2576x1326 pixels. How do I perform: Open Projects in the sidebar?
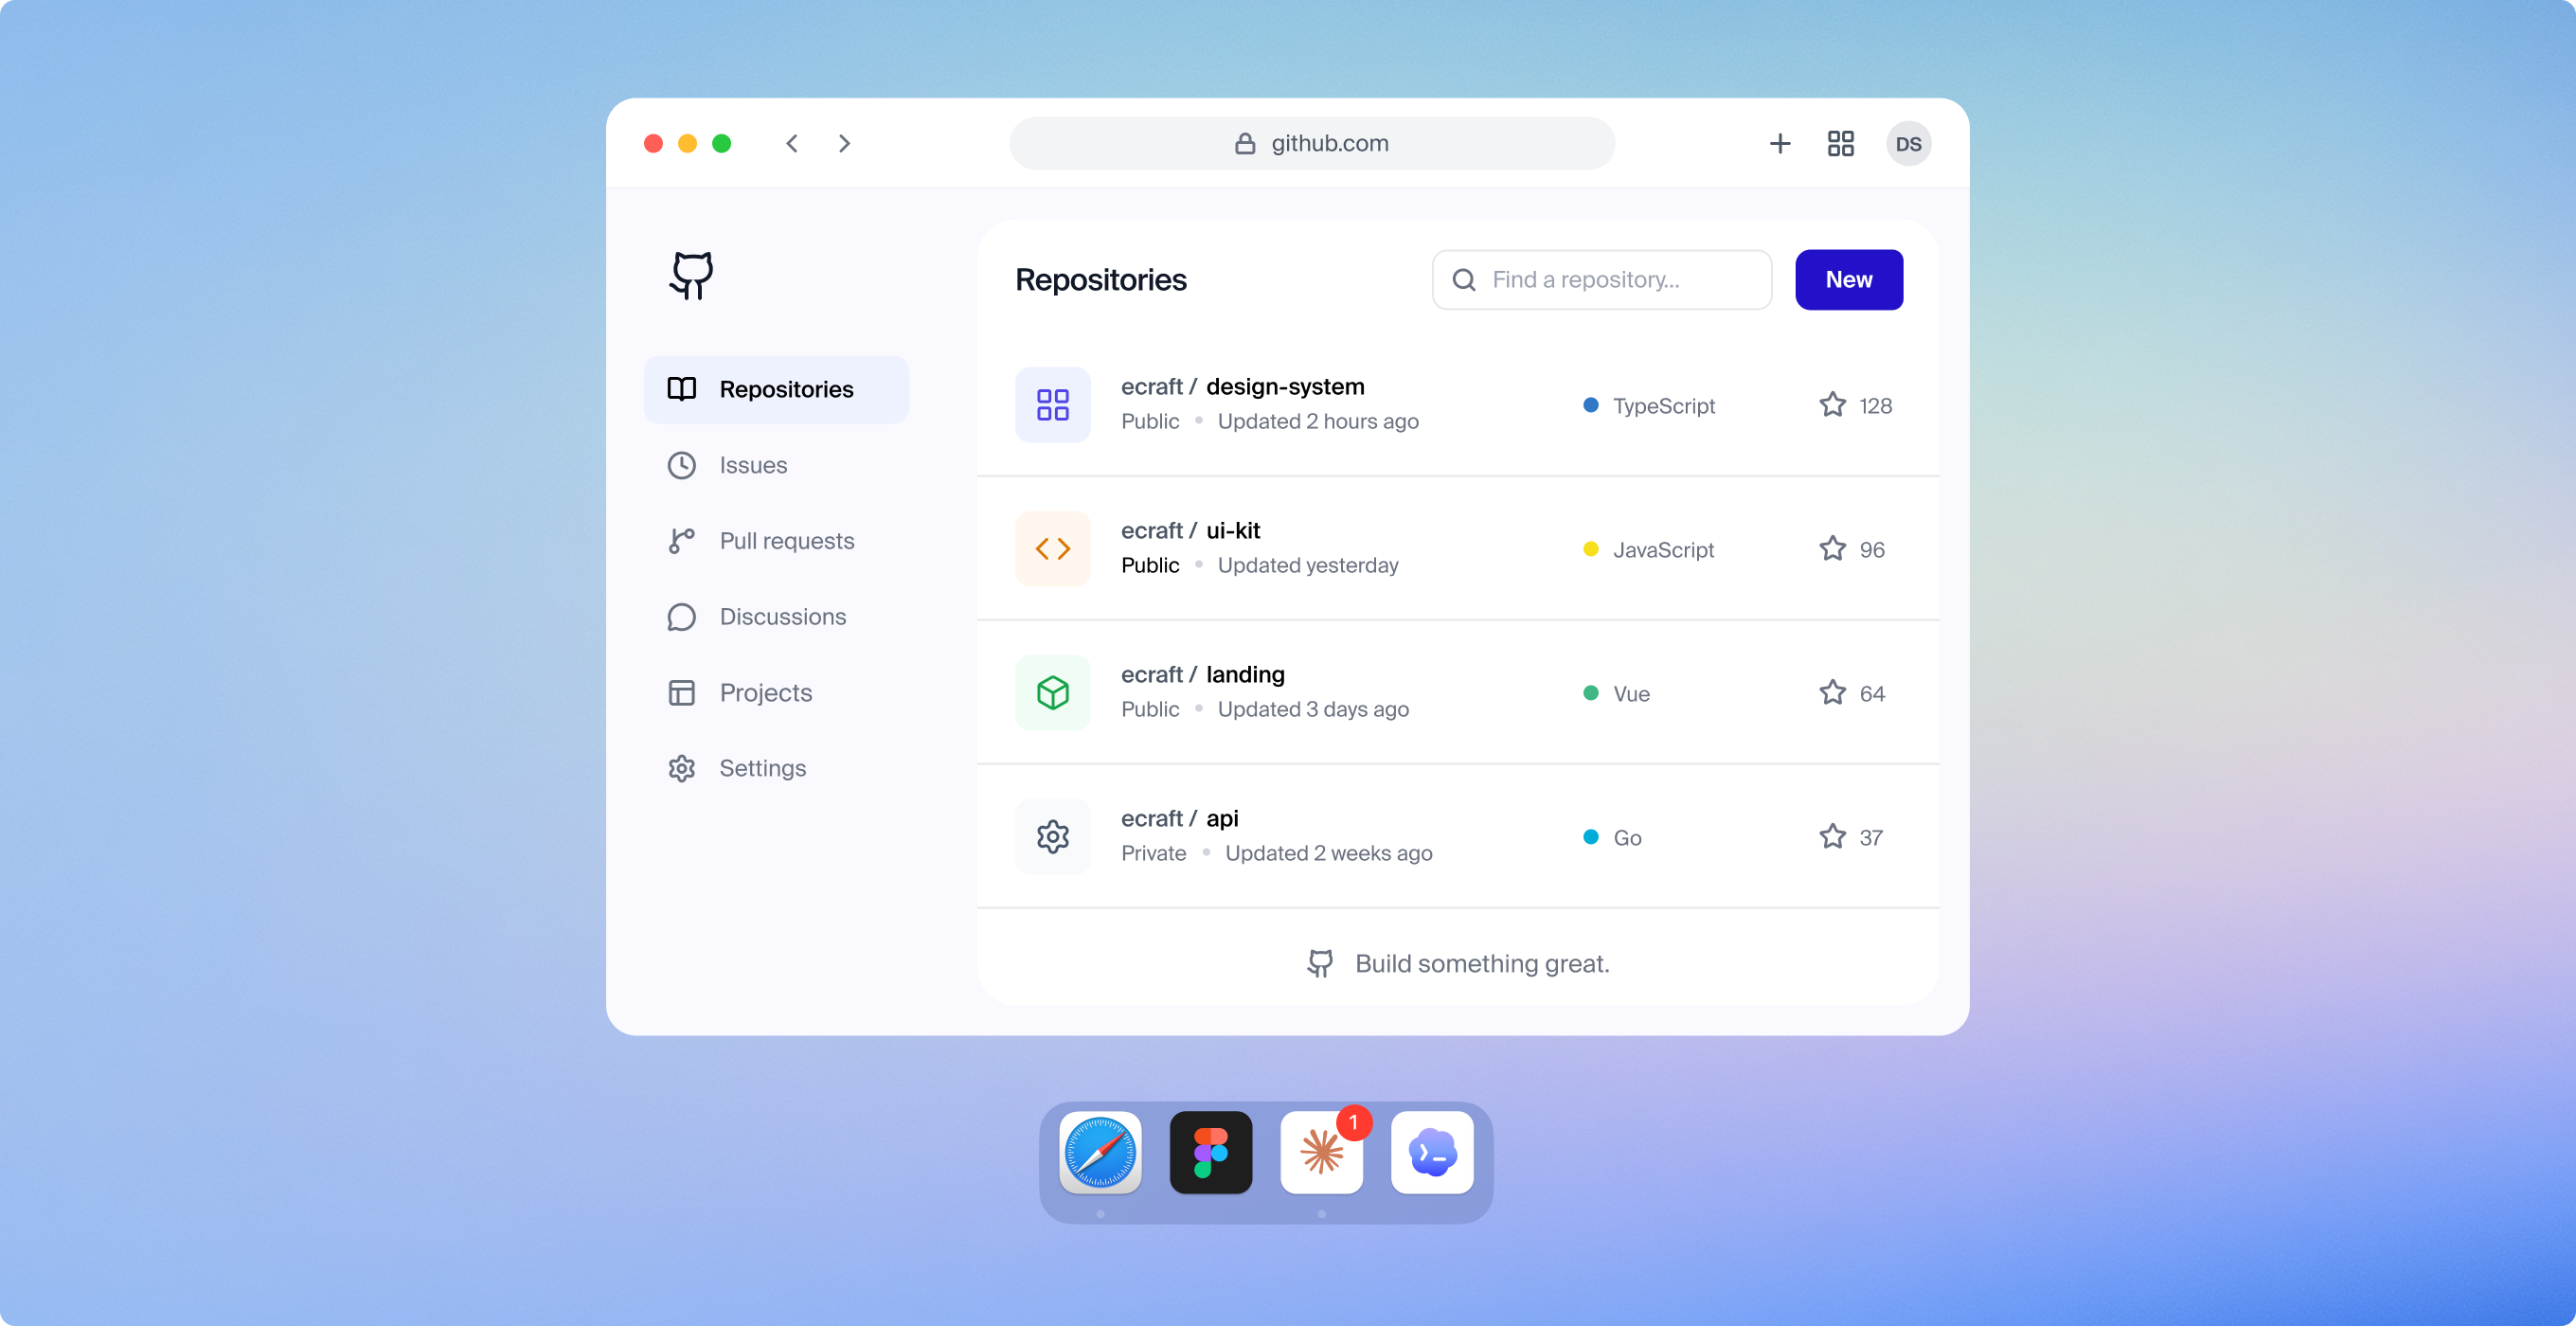[x=776, y=692]
